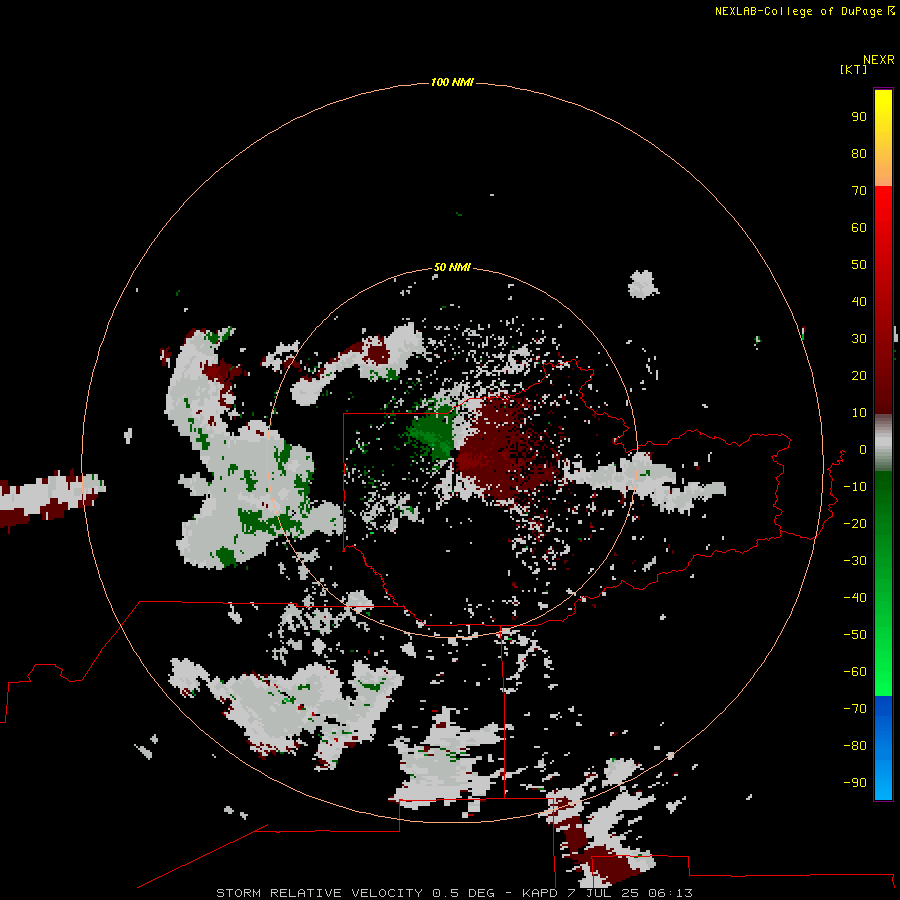Viewport: 900px width, 900px height.
Task: Select the -80 knot scale label
Action: pos(855,746)
